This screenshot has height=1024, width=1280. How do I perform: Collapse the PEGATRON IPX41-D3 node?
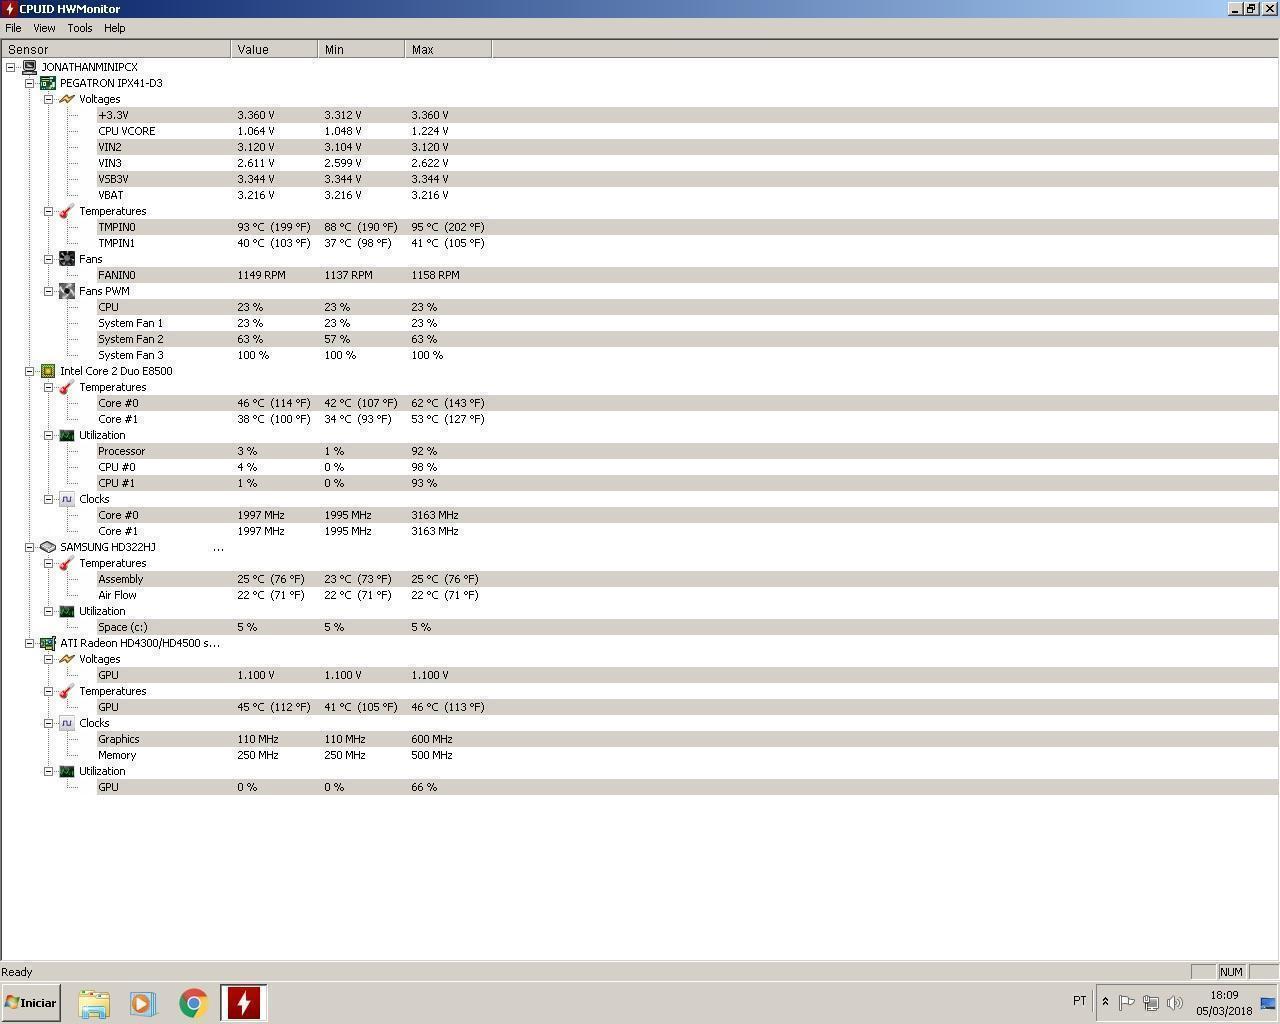[x=30, y=83]
